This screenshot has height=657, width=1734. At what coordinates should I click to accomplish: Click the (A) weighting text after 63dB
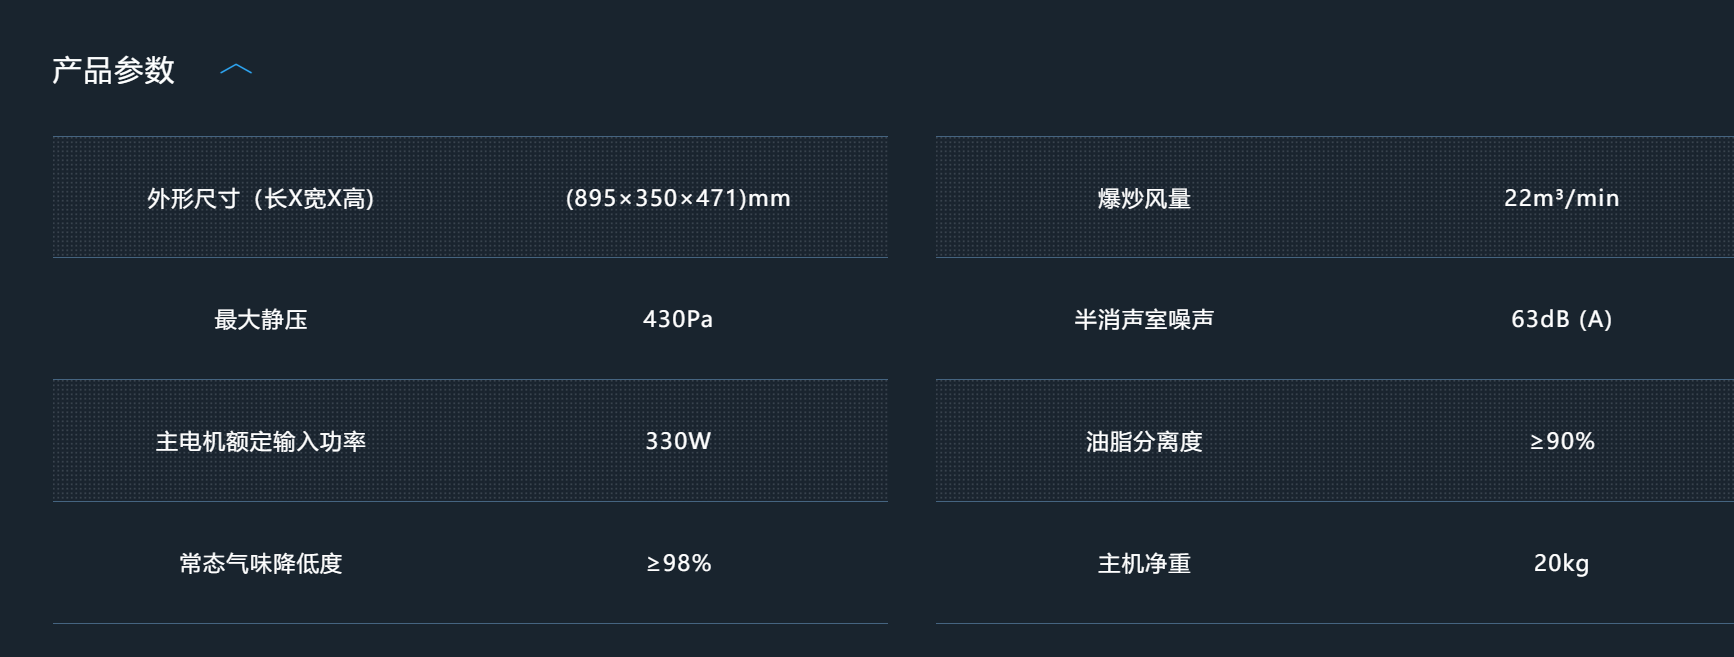pyautogui.click(x=1596, y=320)
